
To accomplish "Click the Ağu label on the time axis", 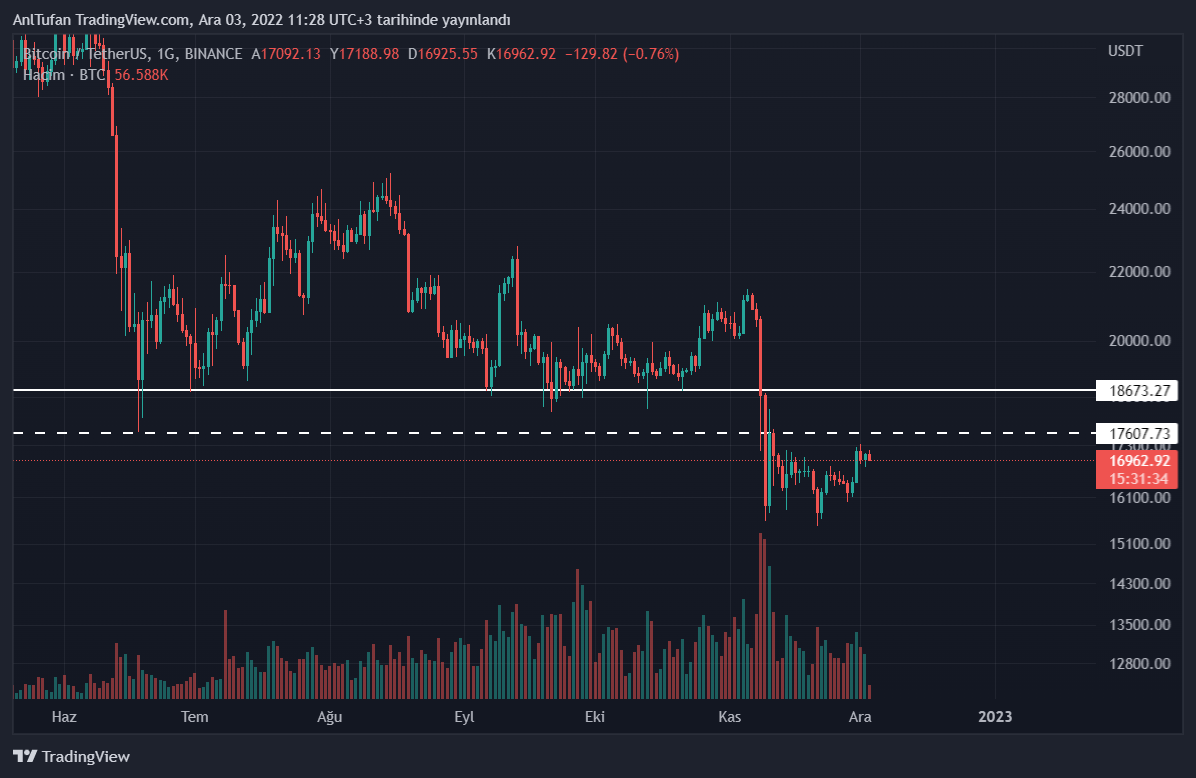I will [x=329, y=717].
